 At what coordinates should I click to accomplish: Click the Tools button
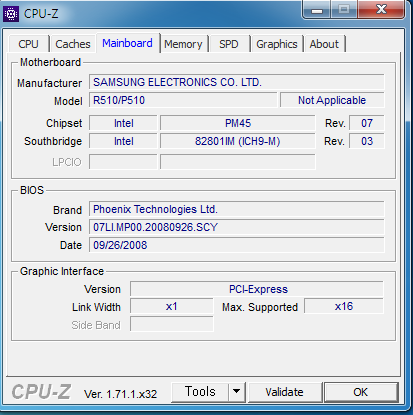pyautogui.click(x=200, y=392)
